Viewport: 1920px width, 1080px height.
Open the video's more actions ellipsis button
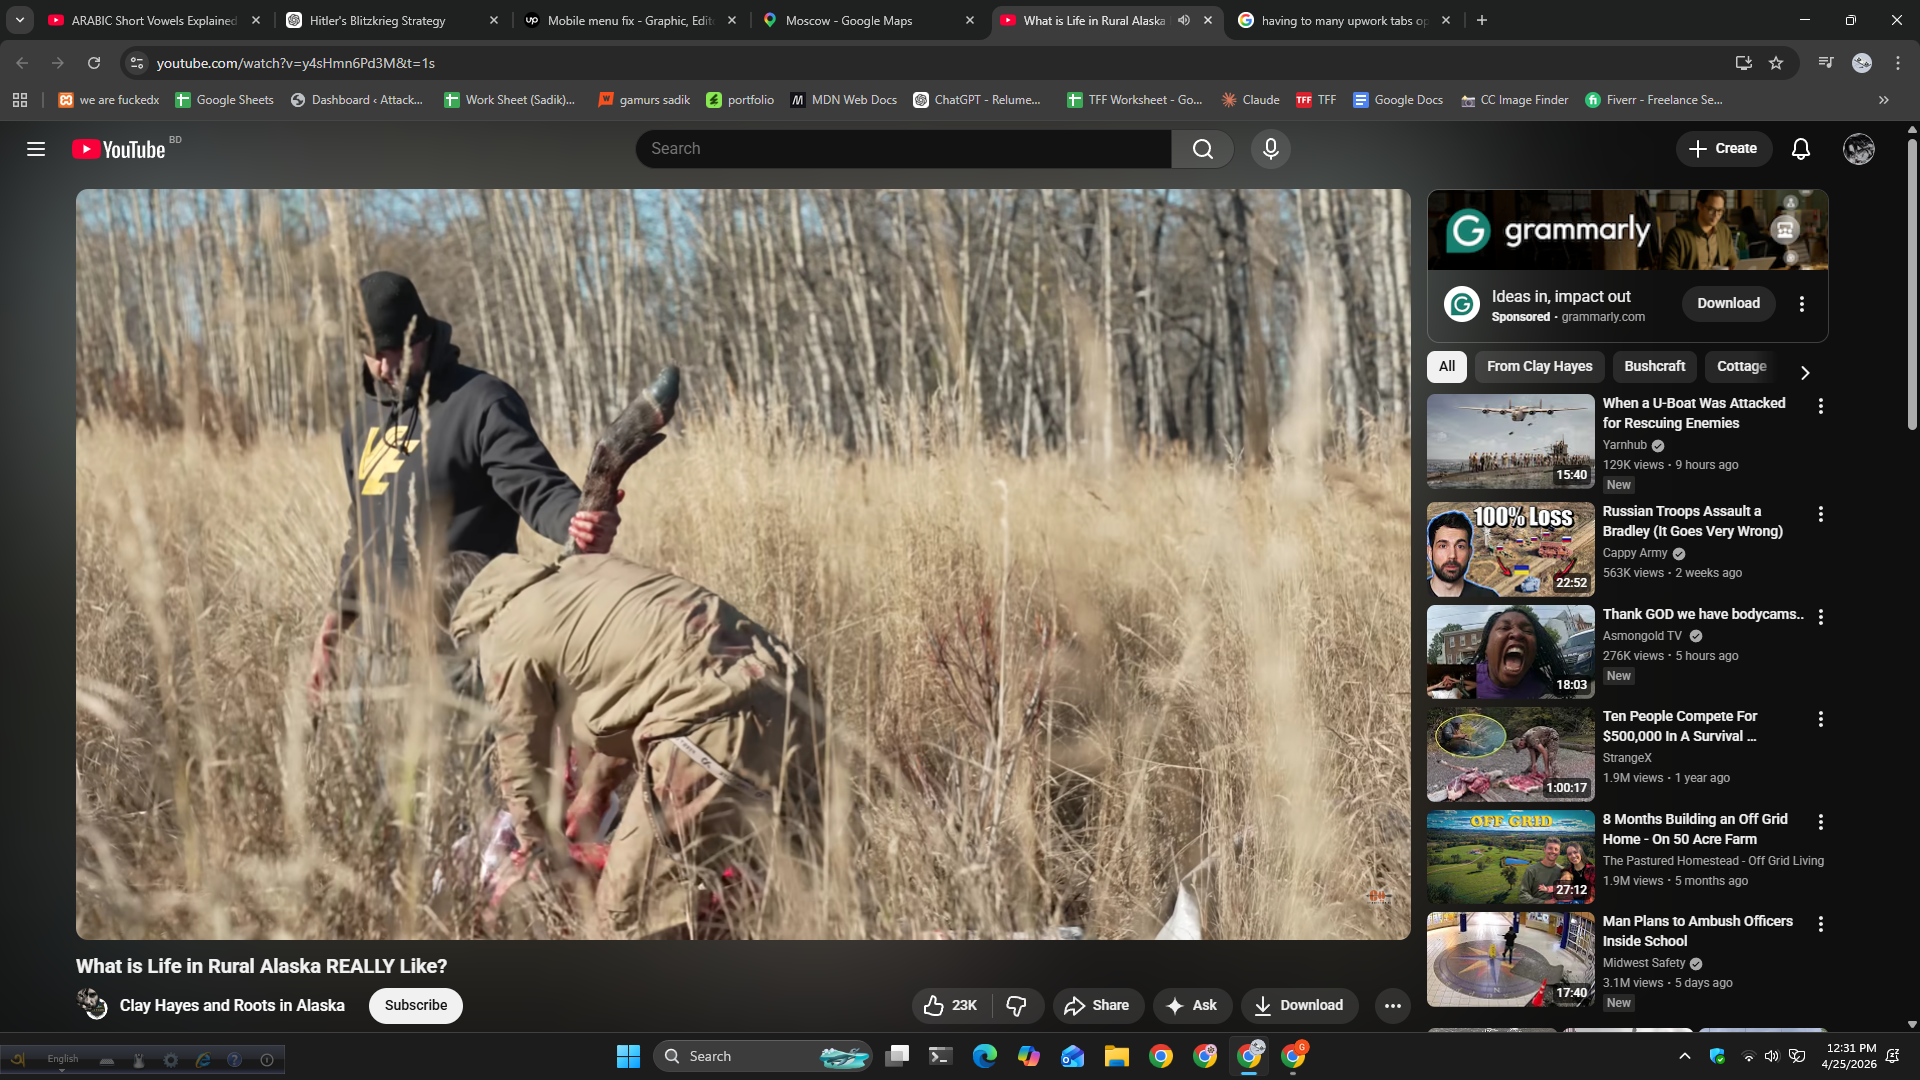click(x=1392, y=1005)
